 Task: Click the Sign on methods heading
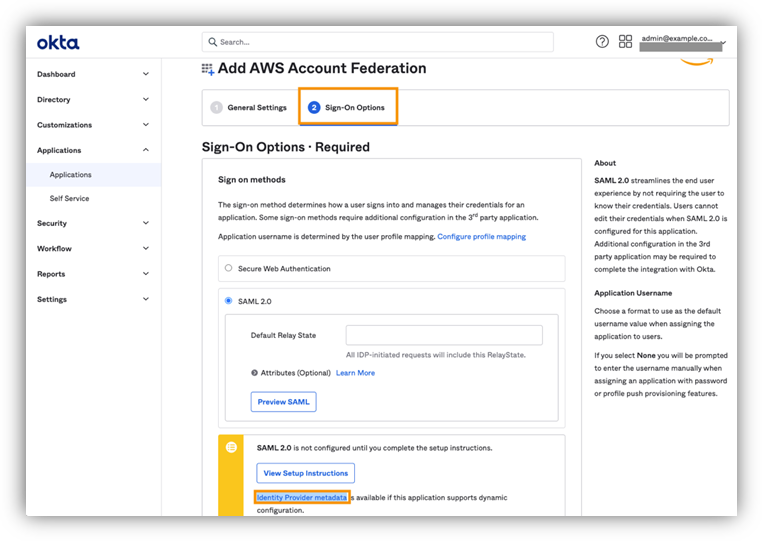(x=252, y=179)
